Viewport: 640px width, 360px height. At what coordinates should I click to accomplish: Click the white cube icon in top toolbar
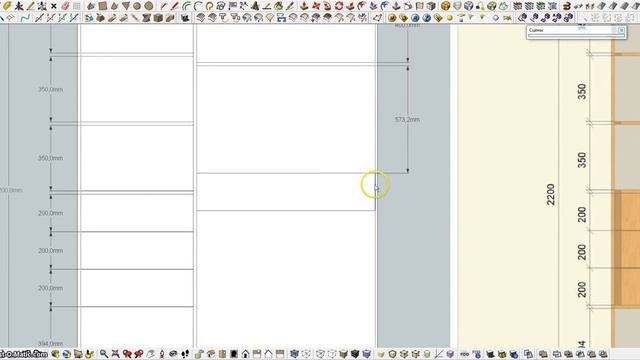click(x=469, y=6)
